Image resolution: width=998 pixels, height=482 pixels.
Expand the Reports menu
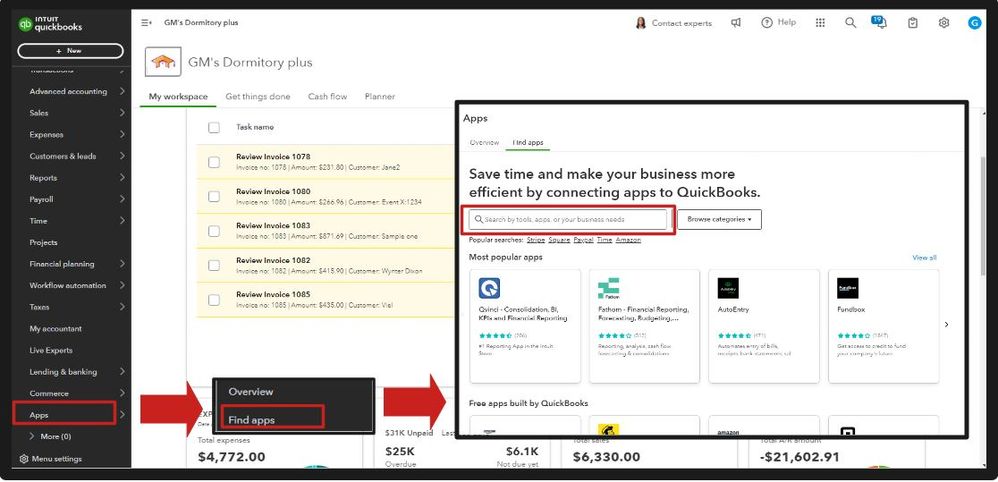(x=122, y=178)
